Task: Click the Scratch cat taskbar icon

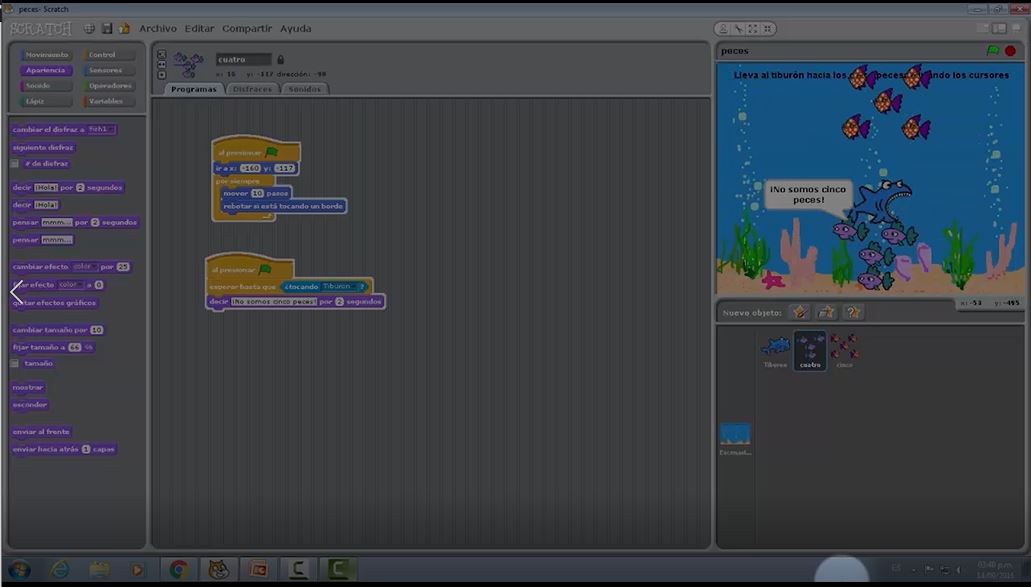Action: pyautogui.click(x=218, y=569)
